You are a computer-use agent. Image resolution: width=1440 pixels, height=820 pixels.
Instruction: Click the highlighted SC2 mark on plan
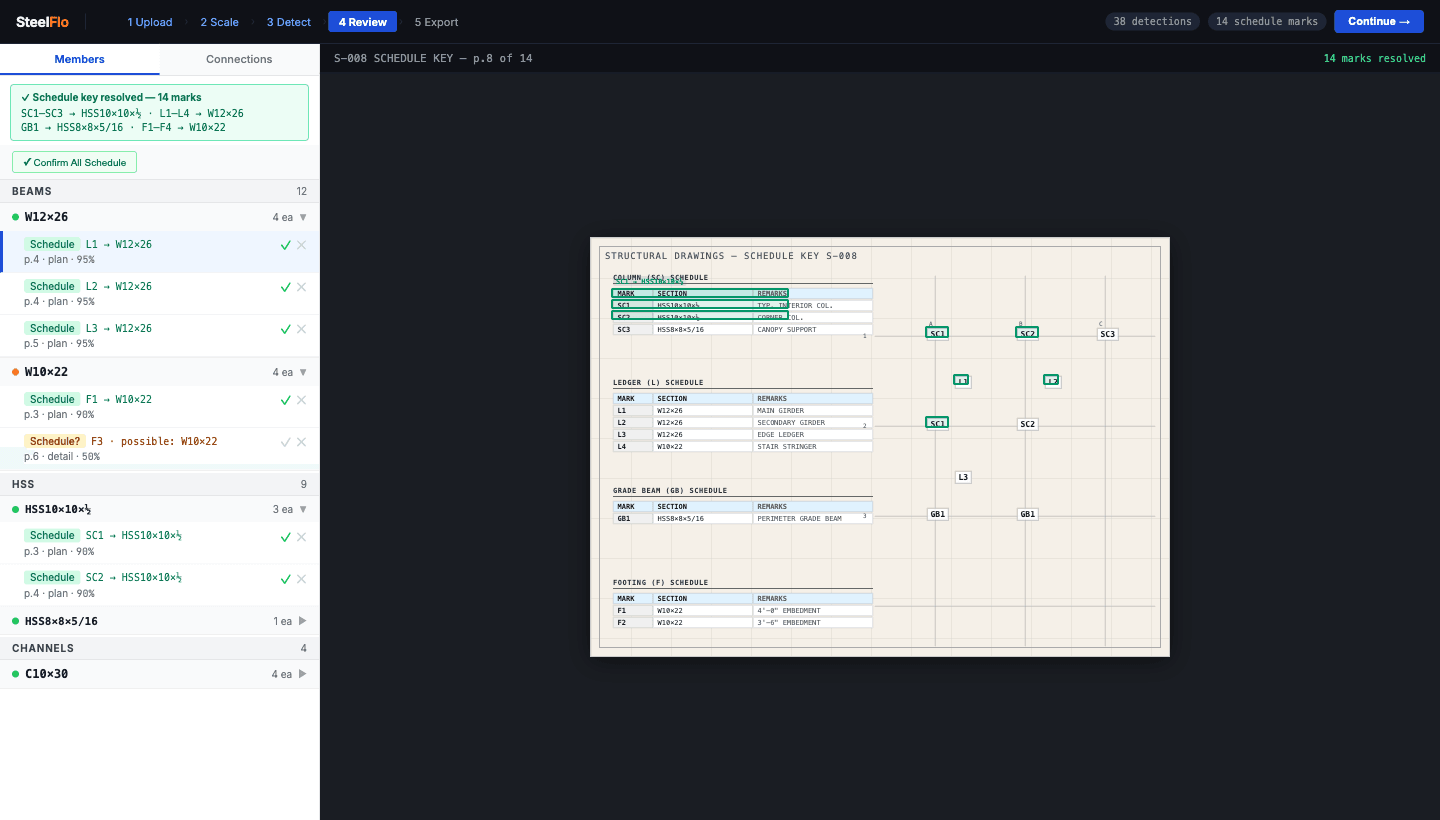pos(1027,333)
